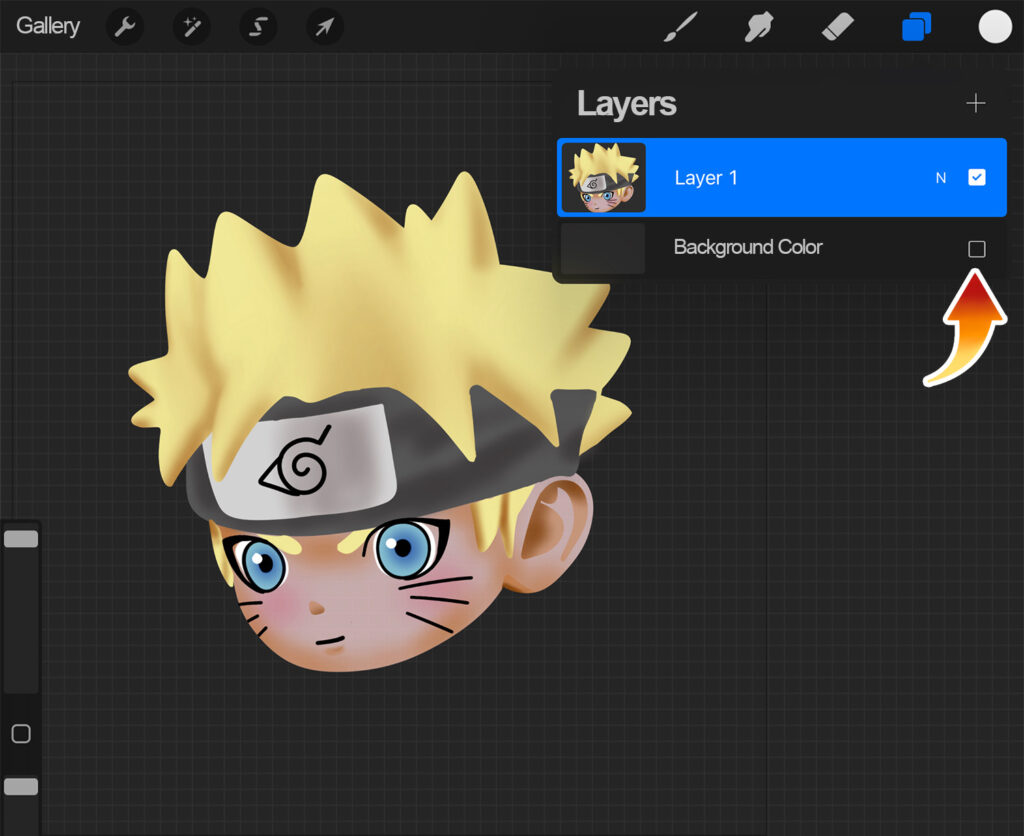
Task: Tap the sidebar modify square button
Action: pyautogui.click(x=21, y=733)
